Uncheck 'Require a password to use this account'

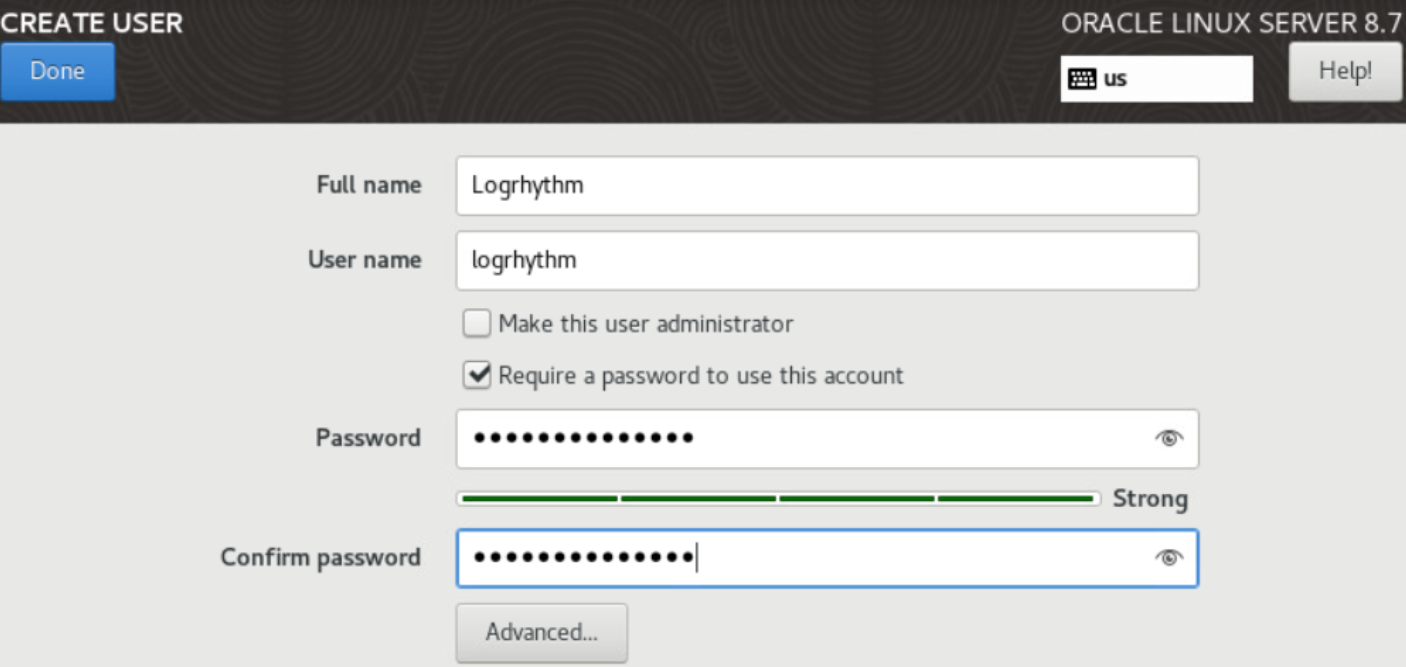click(x=477, y=376)
